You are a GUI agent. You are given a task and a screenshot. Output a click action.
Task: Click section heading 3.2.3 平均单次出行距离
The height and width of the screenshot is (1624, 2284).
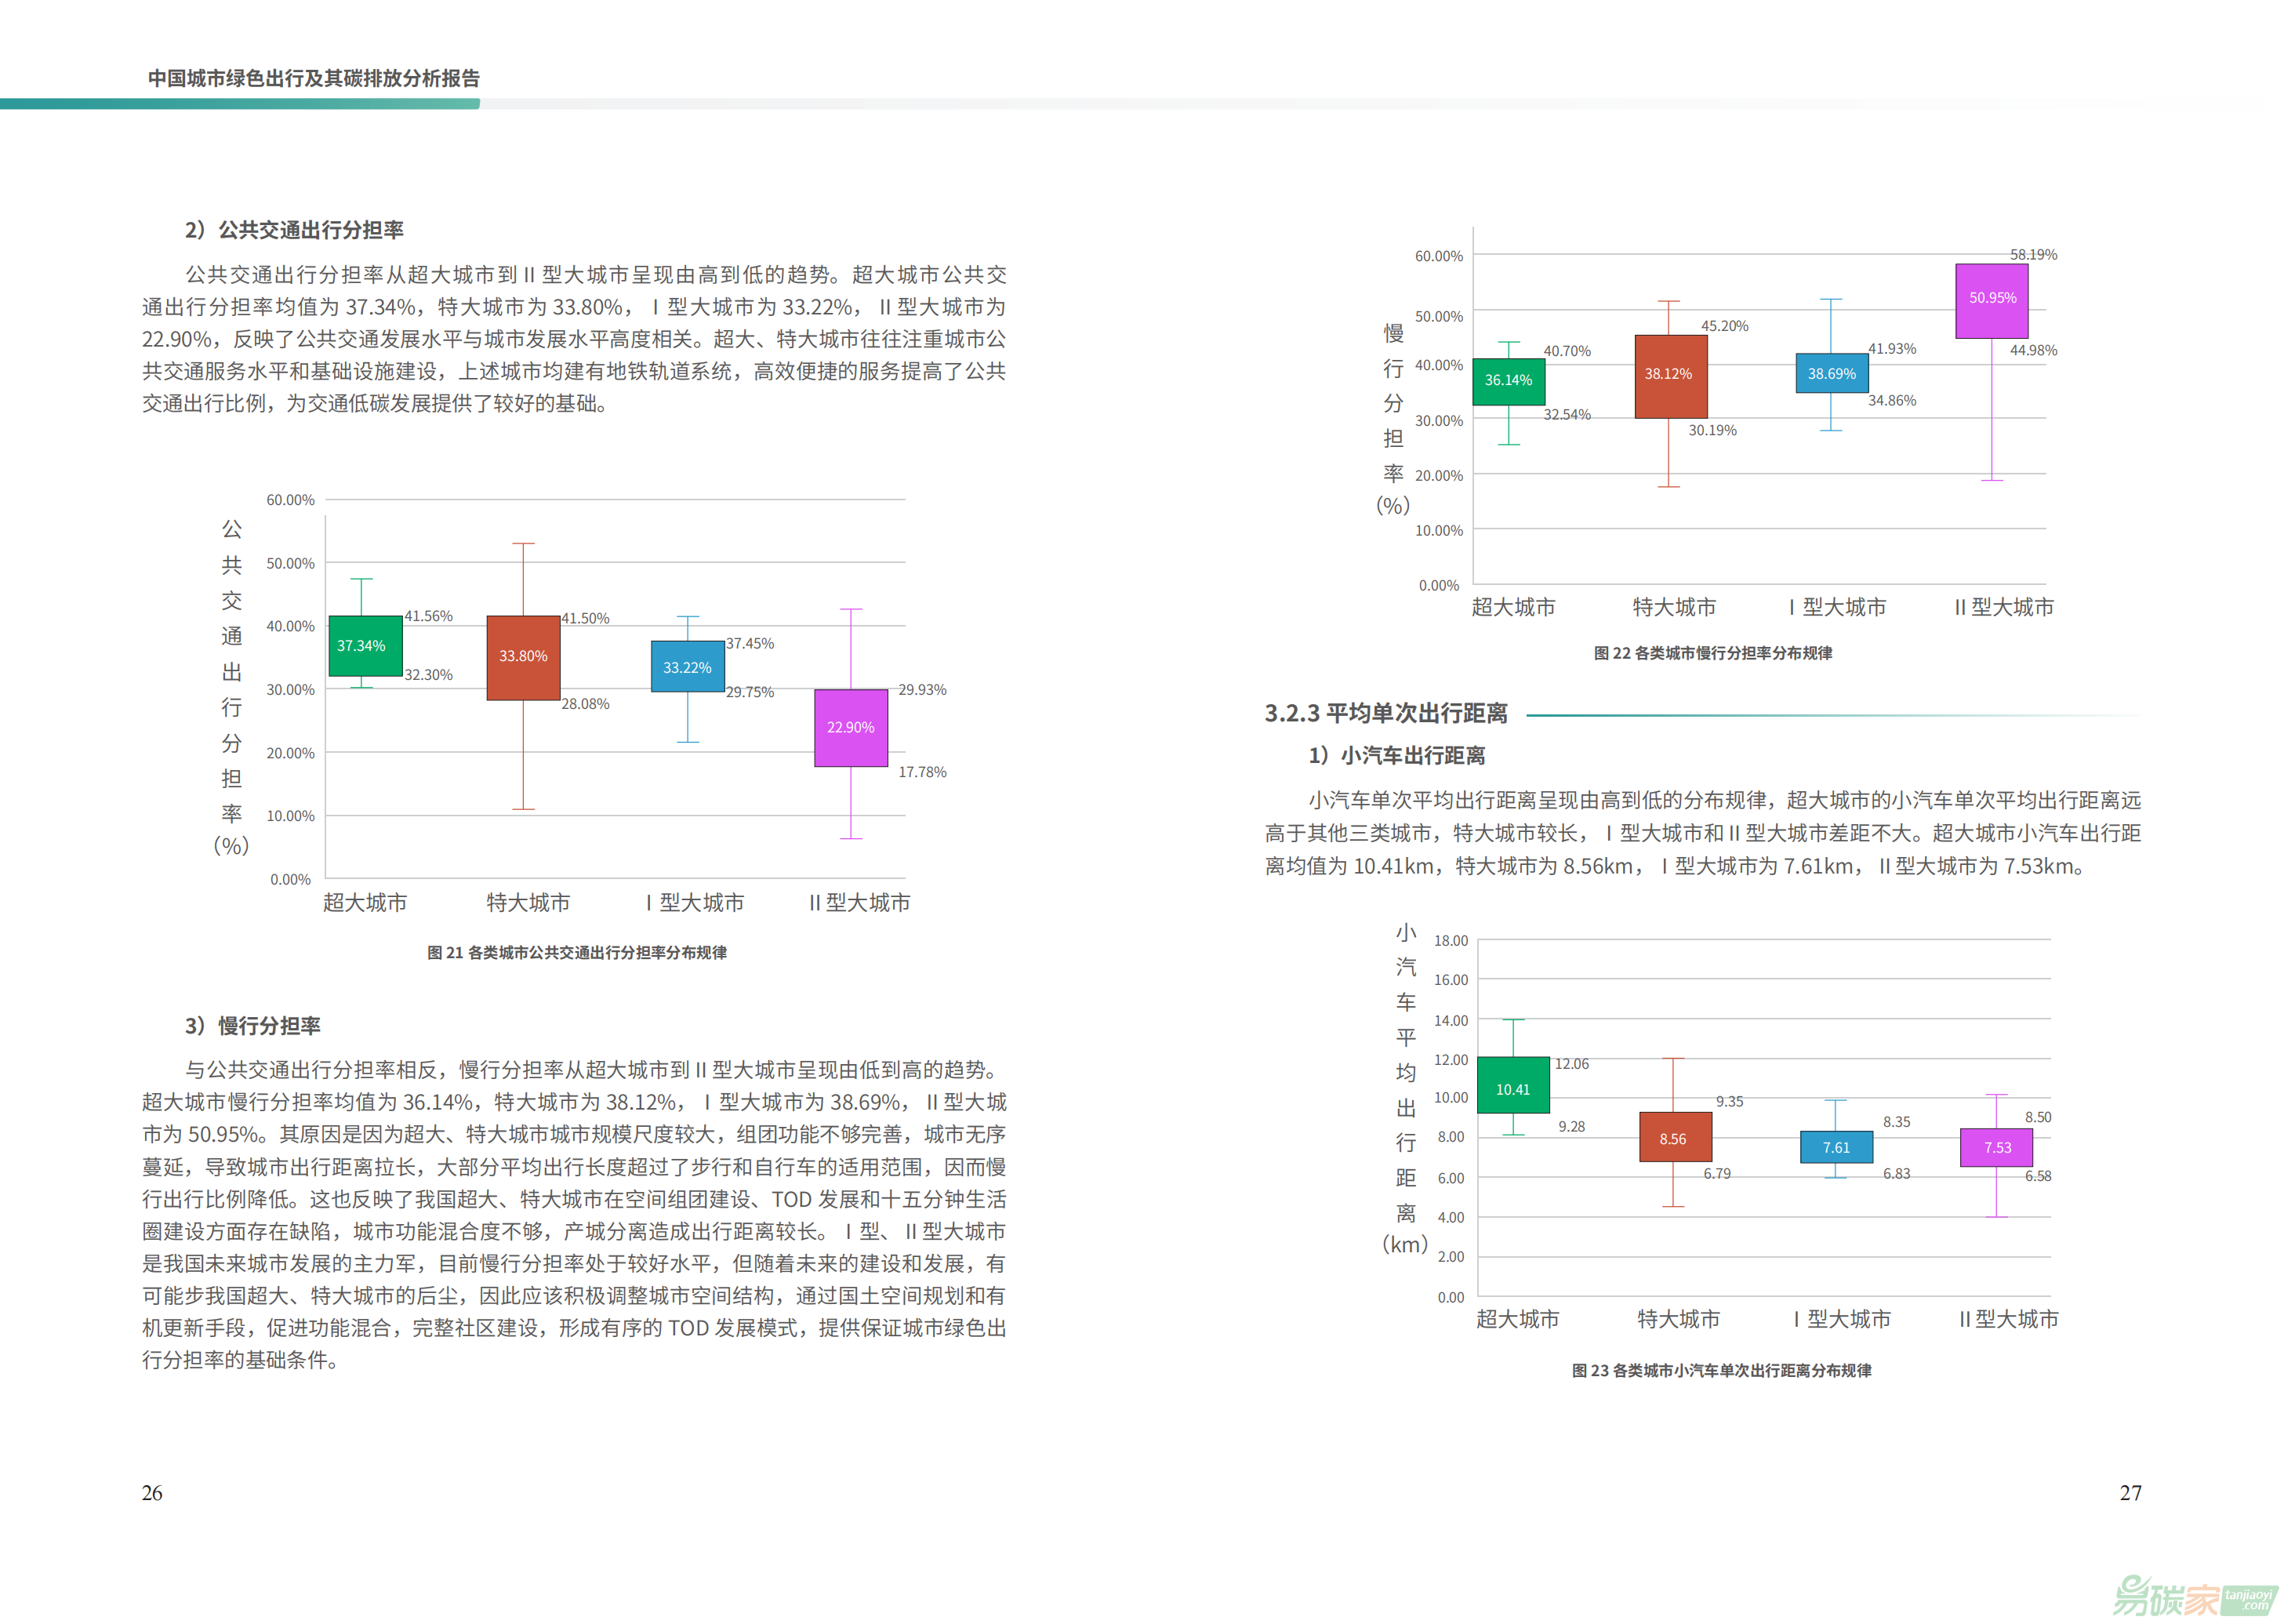tap(1385, 713)
